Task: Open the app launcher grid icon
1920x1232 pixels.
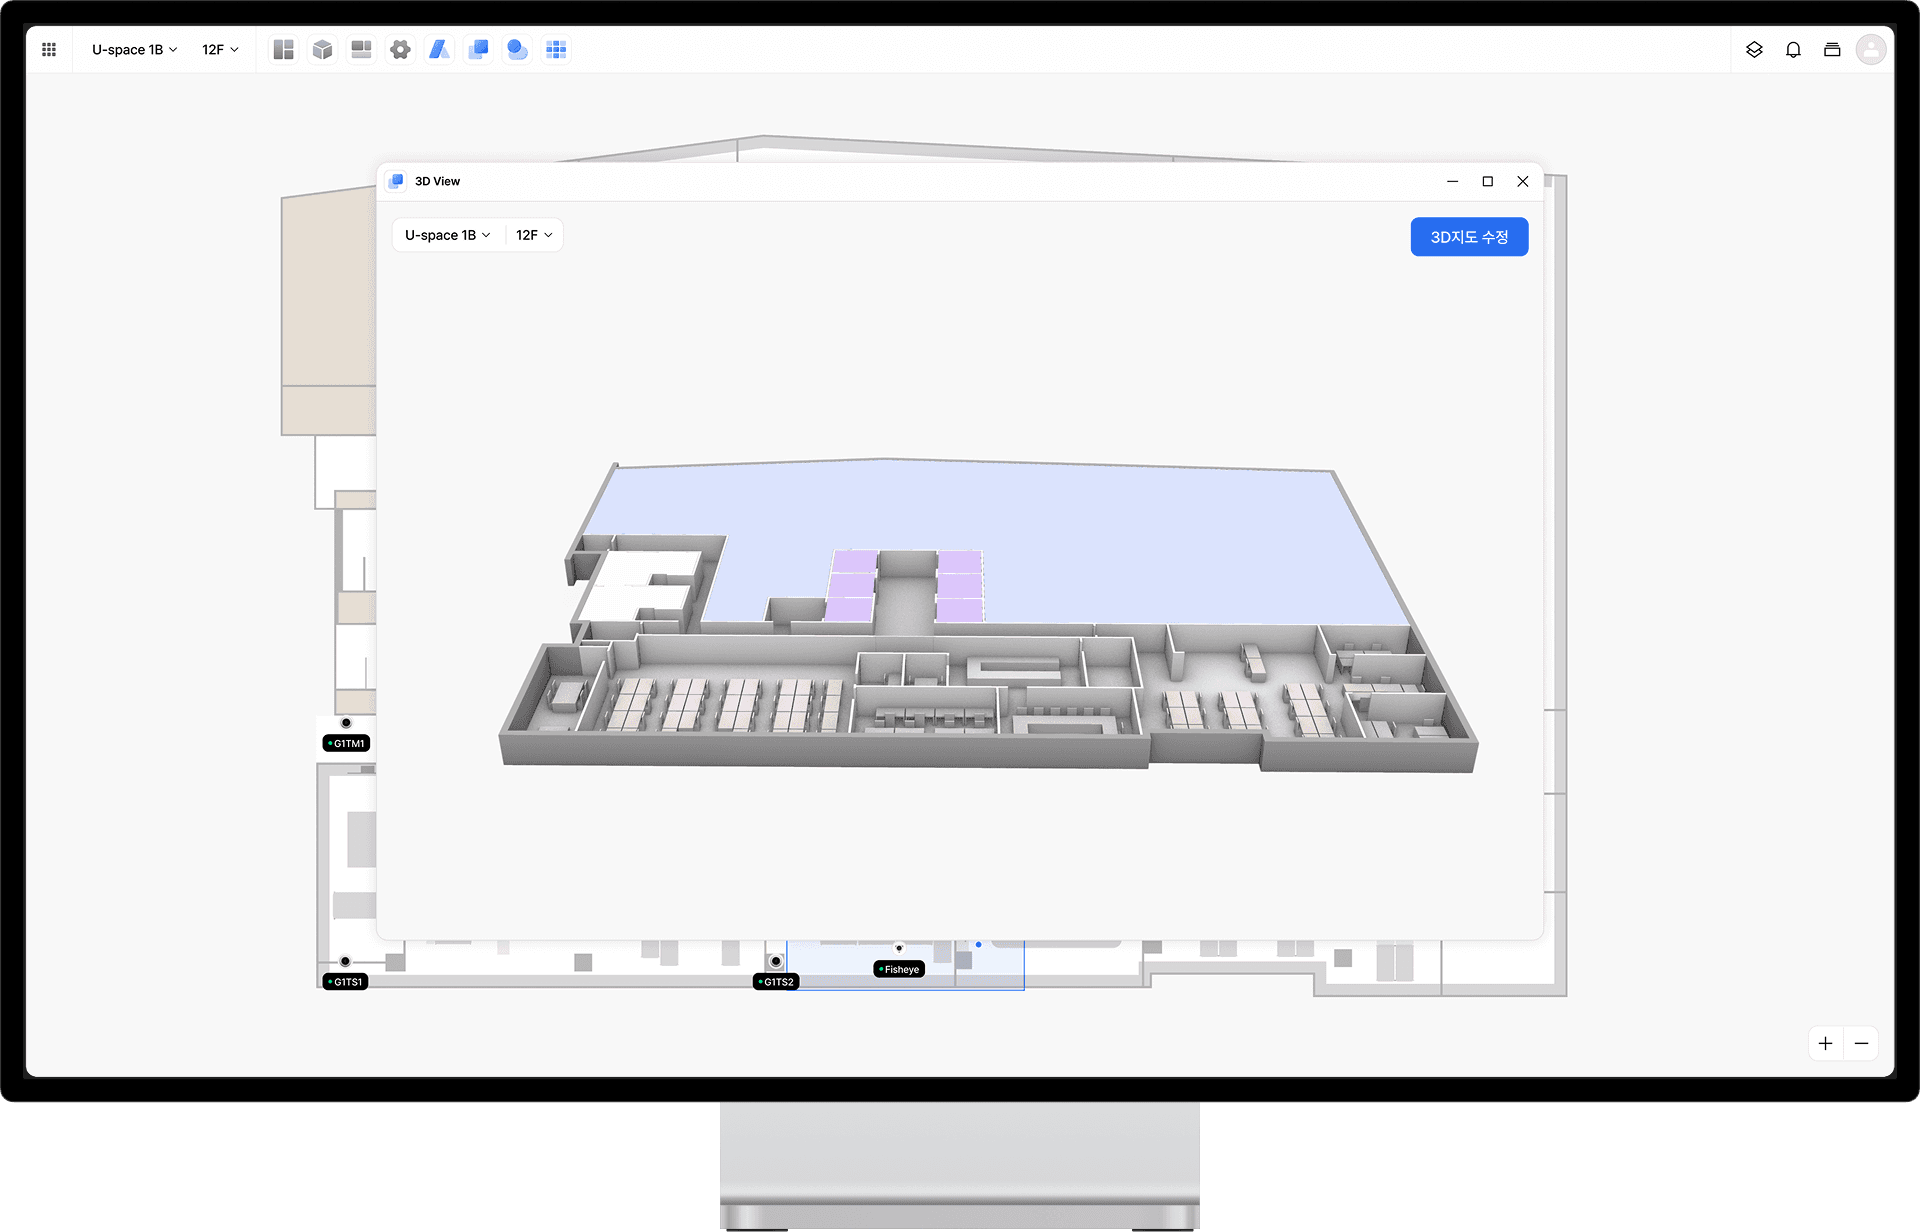Action: point(48,49)
